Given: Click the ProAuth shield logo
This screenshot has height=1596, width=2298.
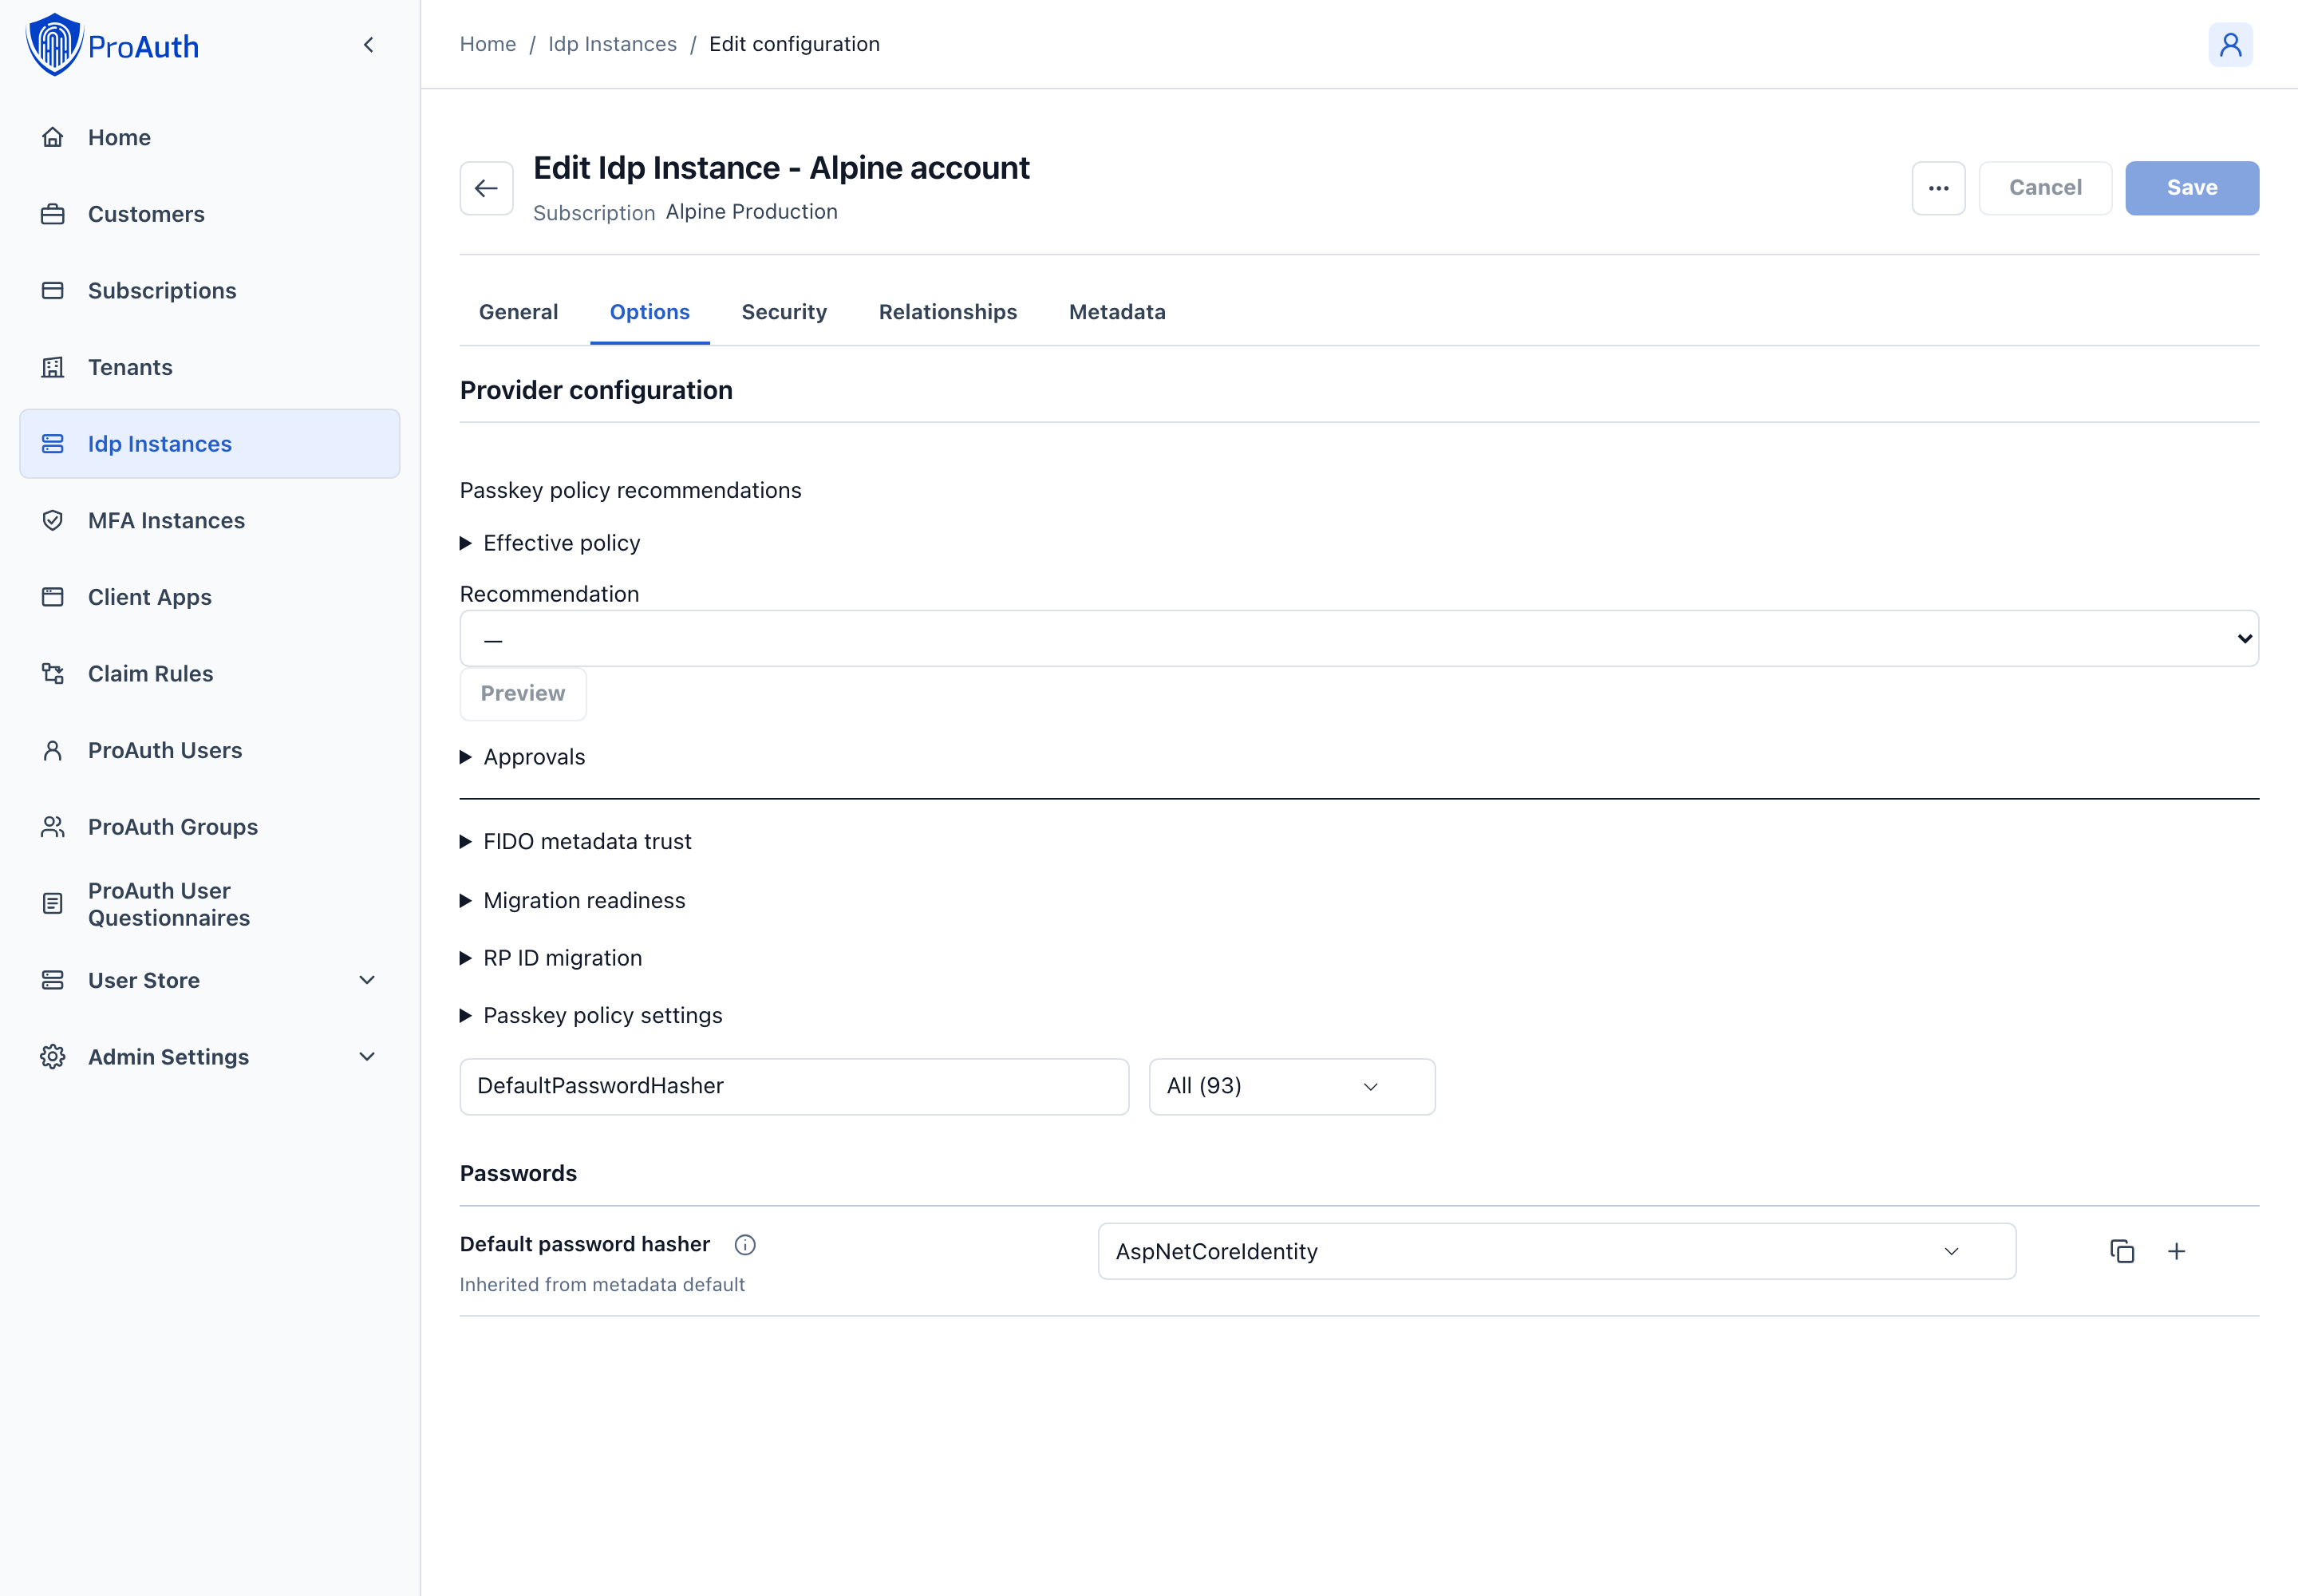Looking at the screenshot, I should [x=54, y=45].
